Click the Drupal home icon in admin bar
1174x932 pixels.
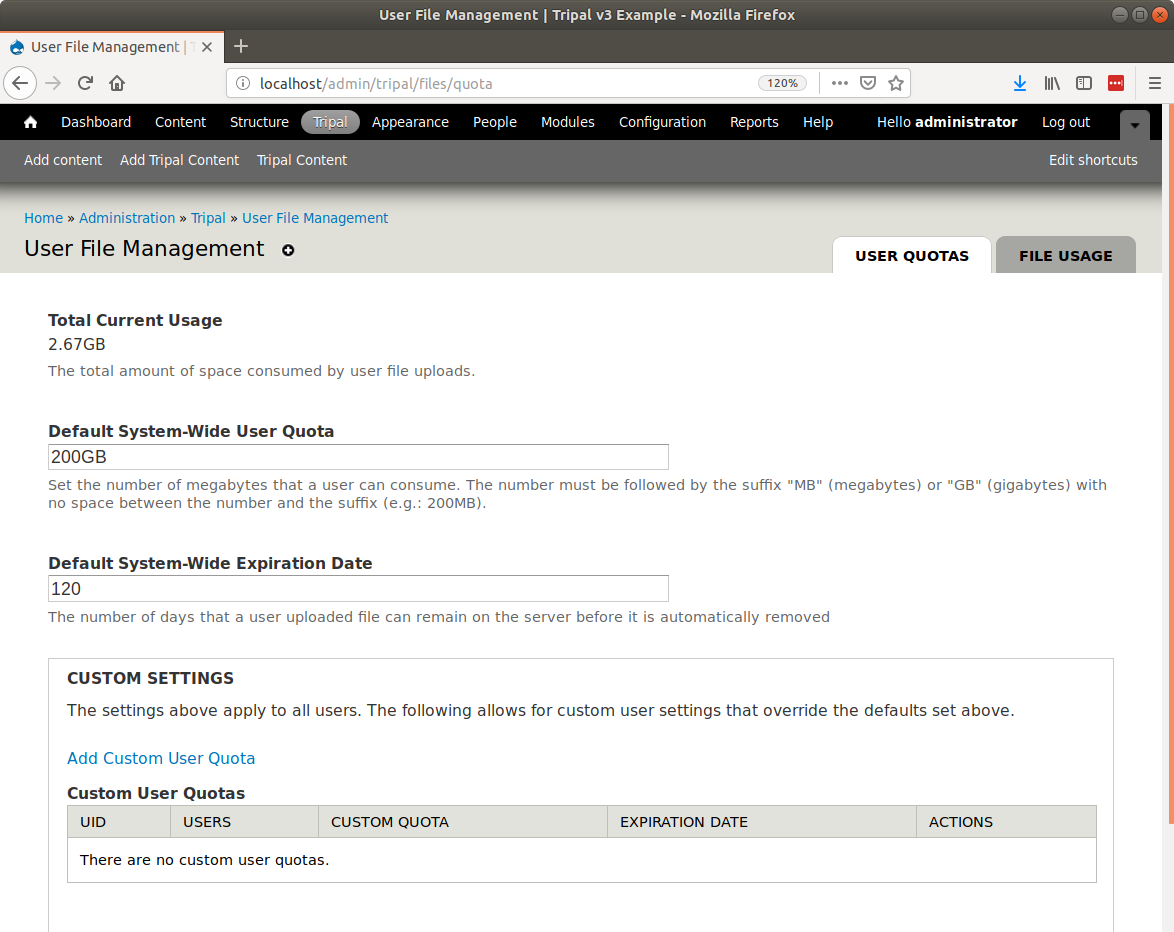click(x=31, y=122)
